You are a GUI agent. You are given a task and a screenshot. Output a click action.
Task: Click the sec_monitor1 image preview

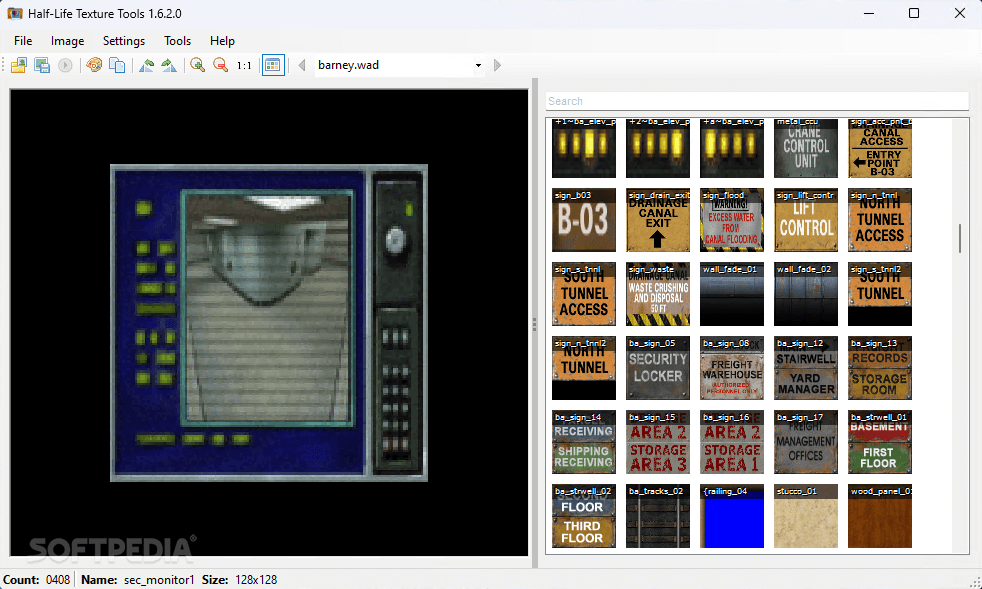pos(269,323)
